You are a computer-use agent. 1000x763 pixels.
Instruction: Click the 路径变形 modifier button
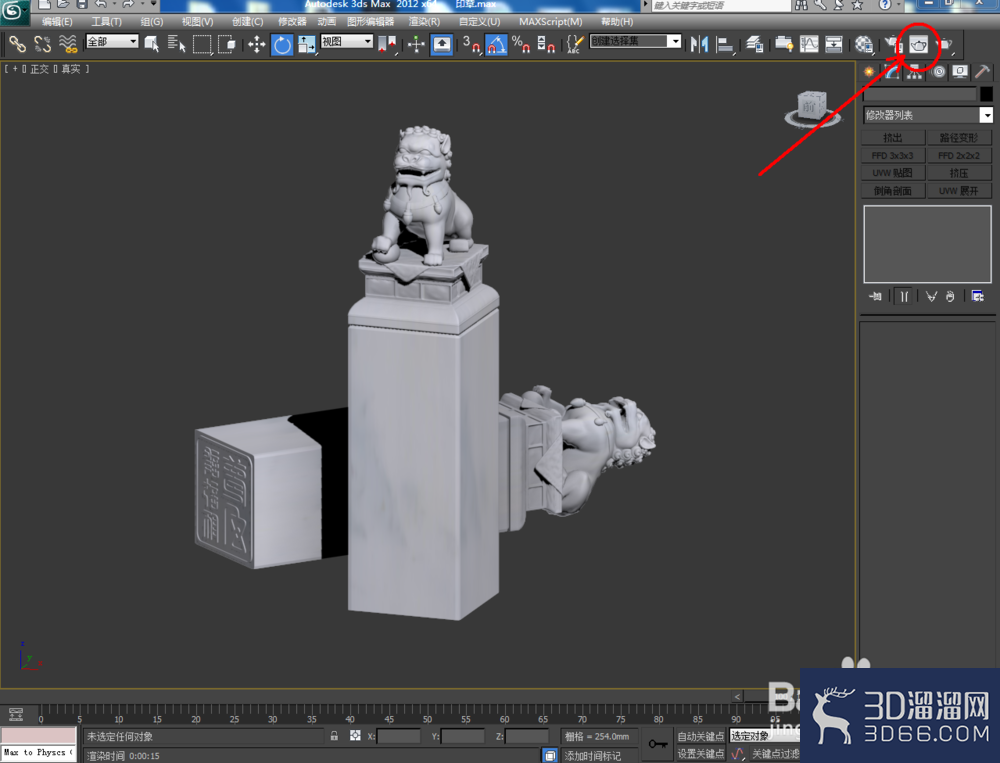tap(959, 138)
